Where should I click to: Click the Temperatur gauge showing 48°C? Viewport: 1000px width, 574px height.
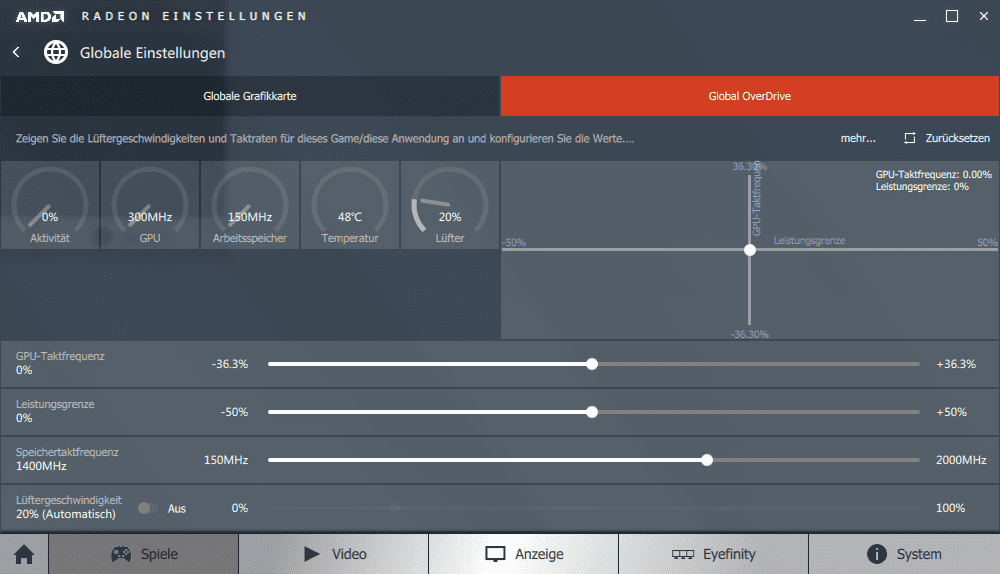[350, 205]
